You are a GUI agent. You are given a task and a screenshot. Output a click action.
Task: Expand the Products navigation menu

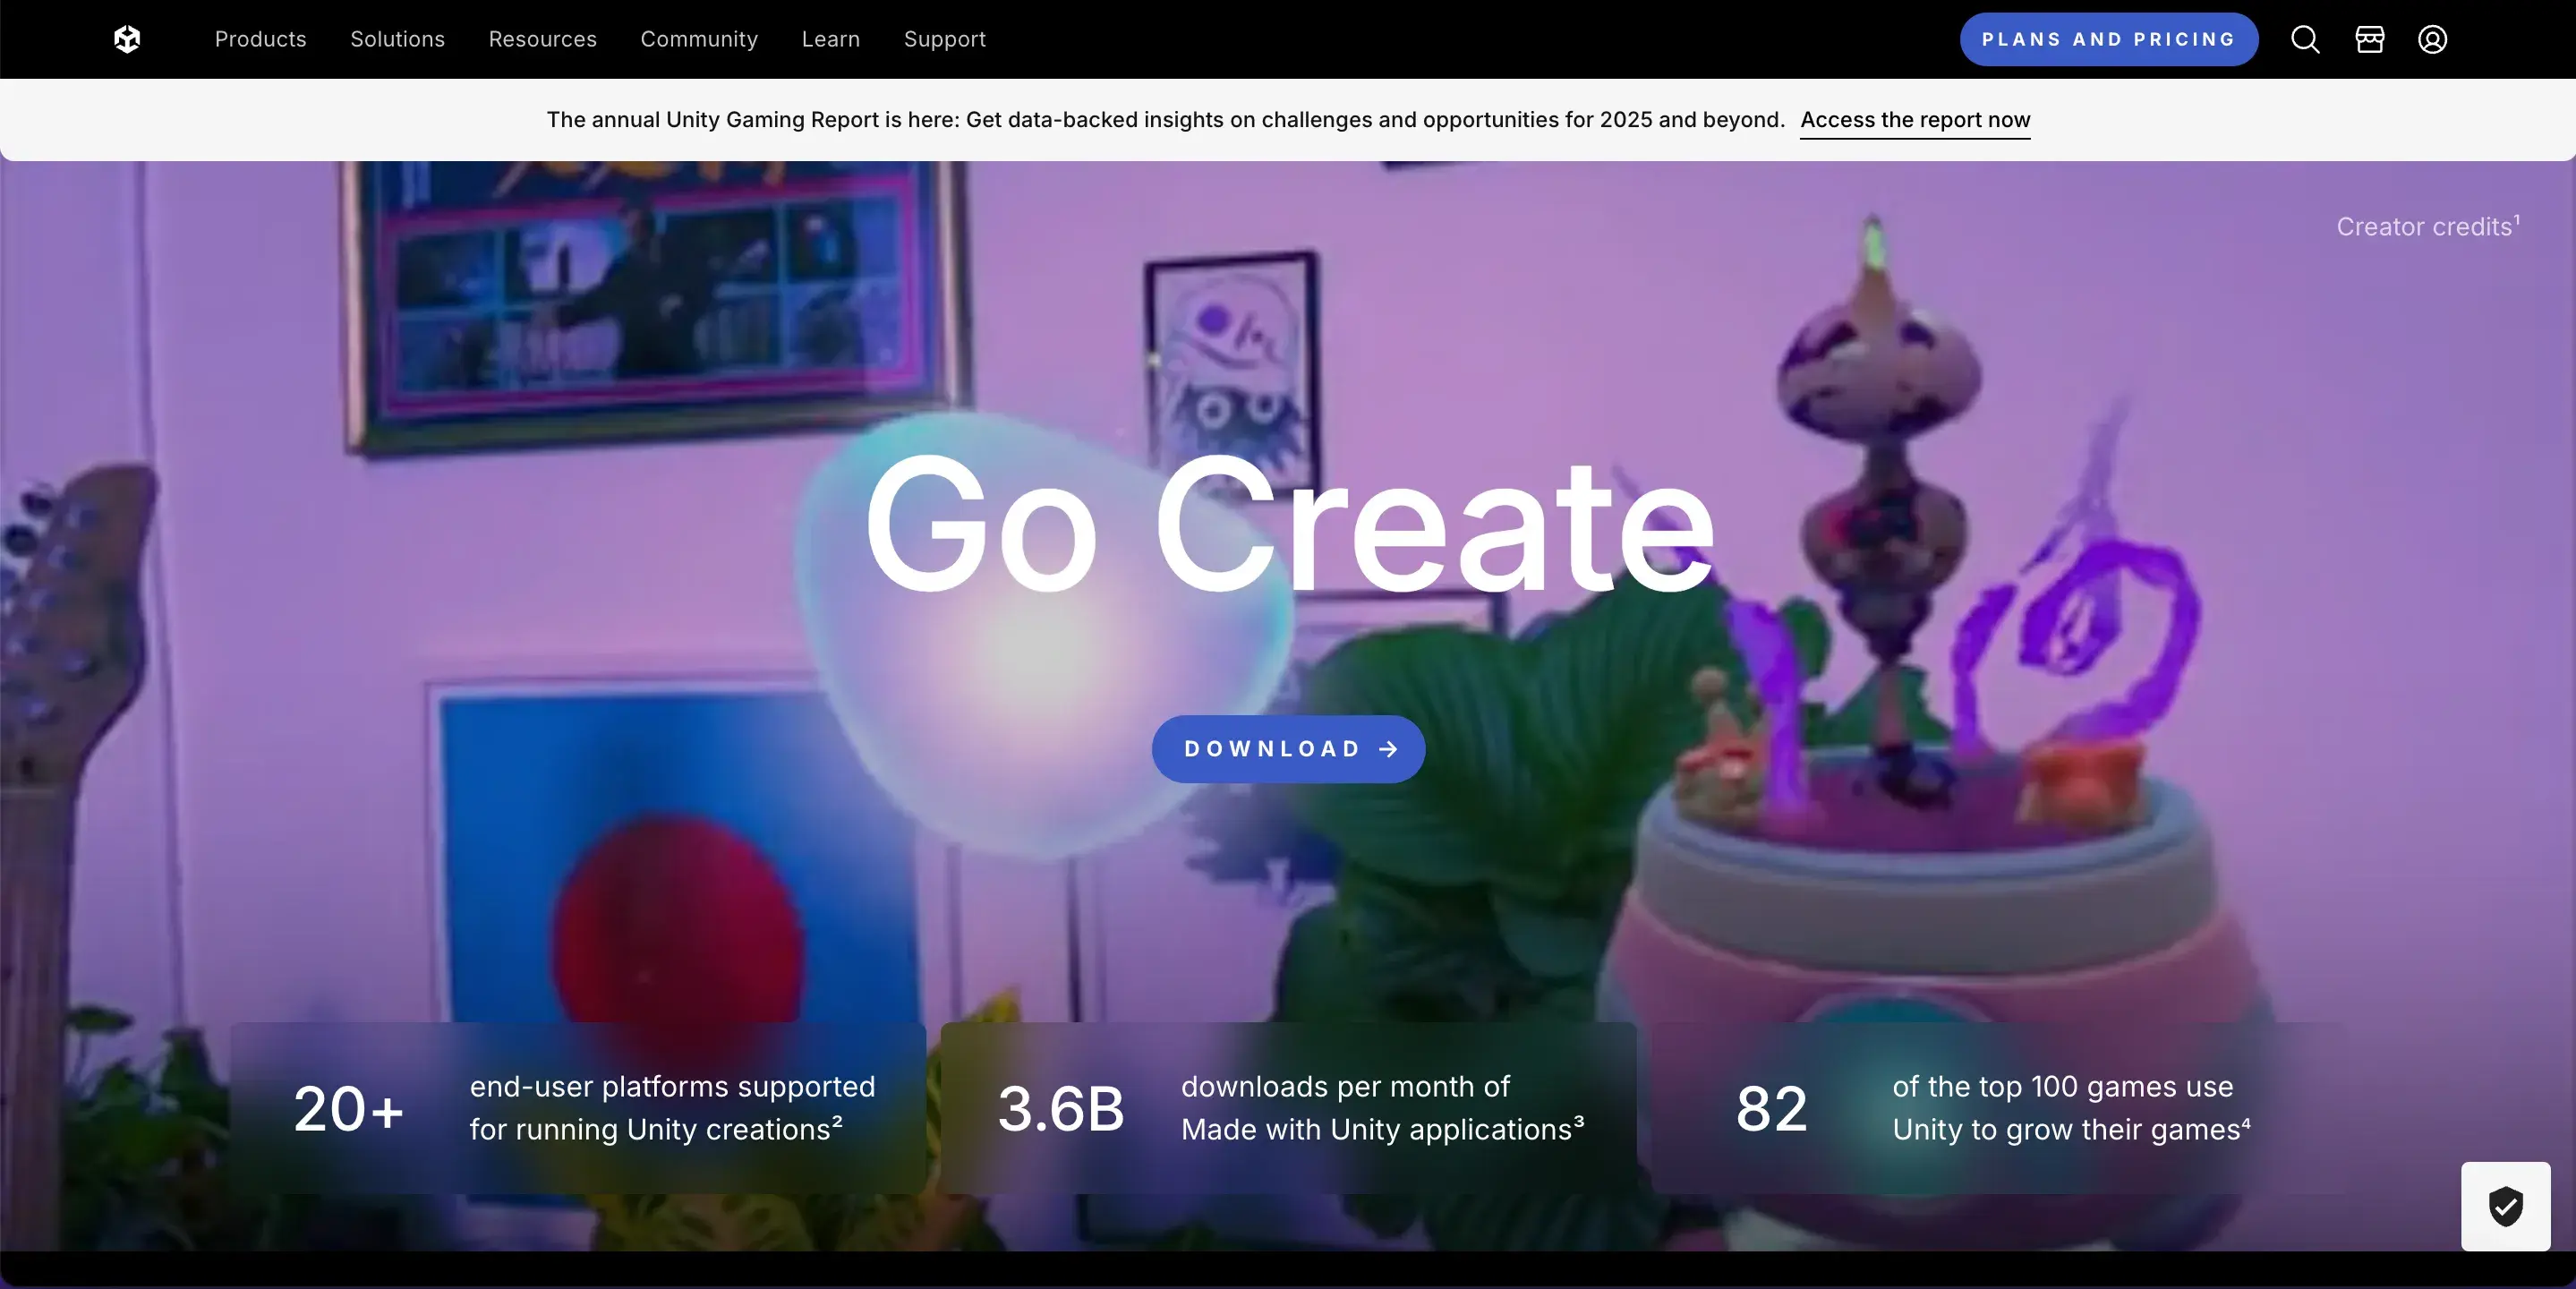click(260, 39)
